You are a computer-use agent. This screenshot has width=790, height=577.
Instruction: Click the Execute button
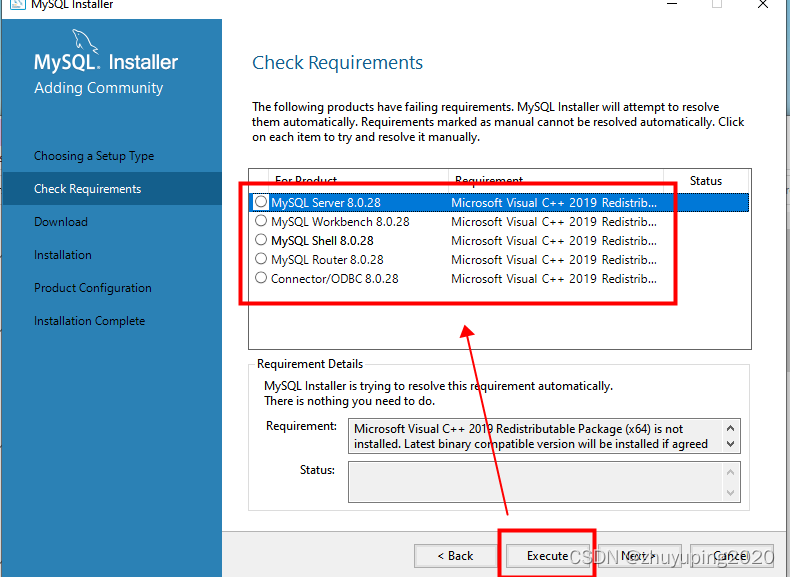click(x=547, y=555)
